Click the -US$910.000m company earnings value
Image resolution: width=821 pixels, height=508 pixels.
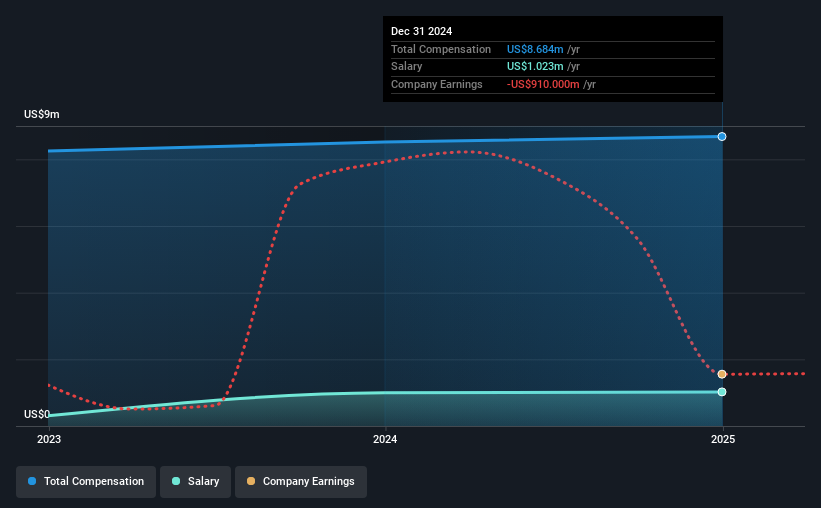tap(543, 84)
